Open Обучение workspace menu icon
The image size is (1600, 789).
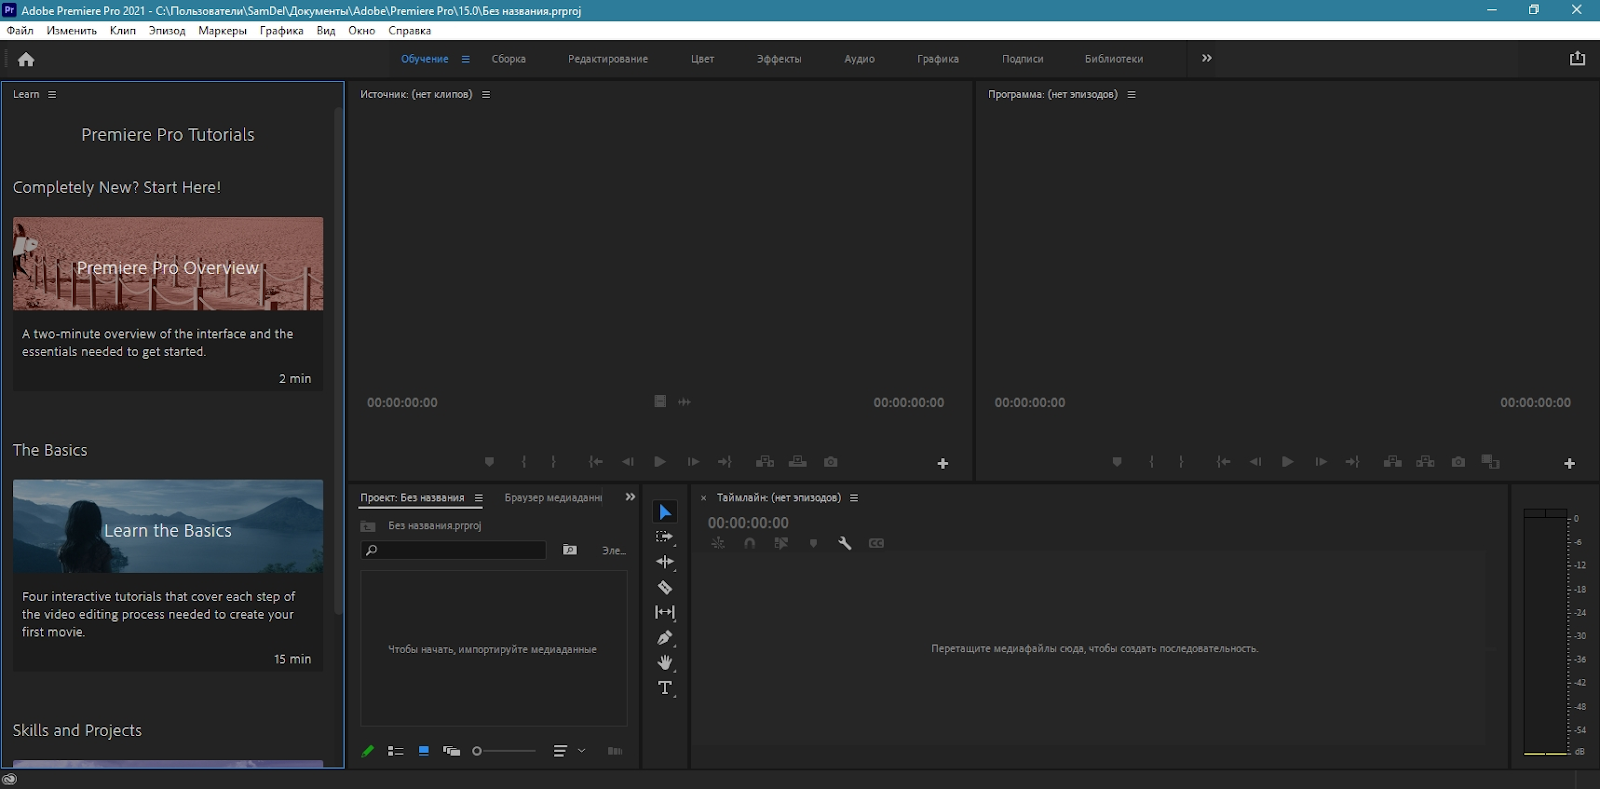click(466, 59)
